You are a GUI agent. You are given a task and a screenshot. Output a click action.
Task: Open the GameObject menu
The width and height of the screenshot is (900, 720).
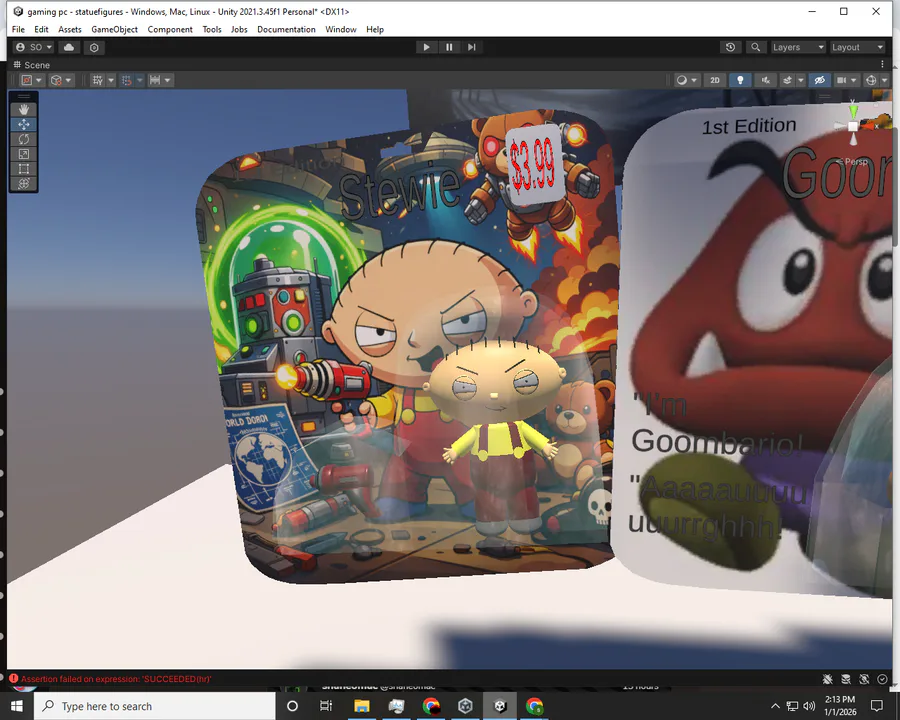point(114,29)
